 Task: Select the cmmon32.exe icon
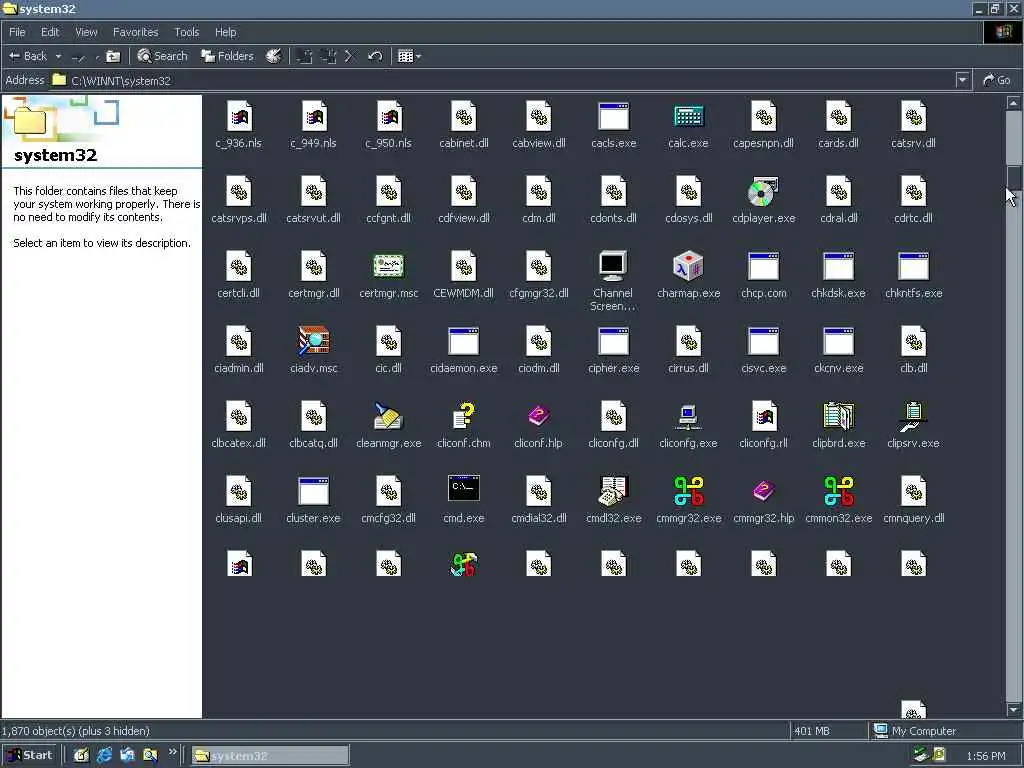pyautogui.click(x=839, y=491)
